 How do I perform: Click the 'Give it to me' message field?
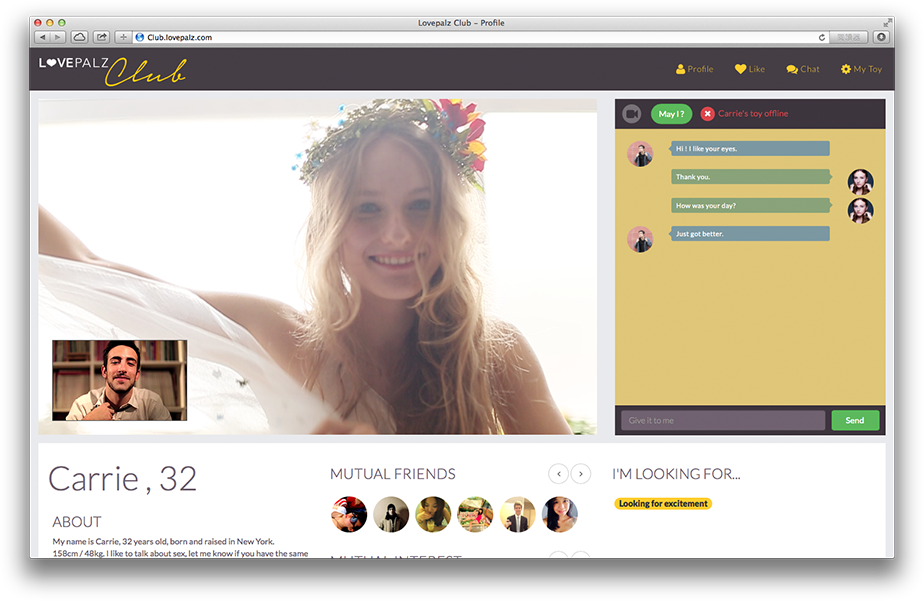pyautogui.click(x=722, y=421)
